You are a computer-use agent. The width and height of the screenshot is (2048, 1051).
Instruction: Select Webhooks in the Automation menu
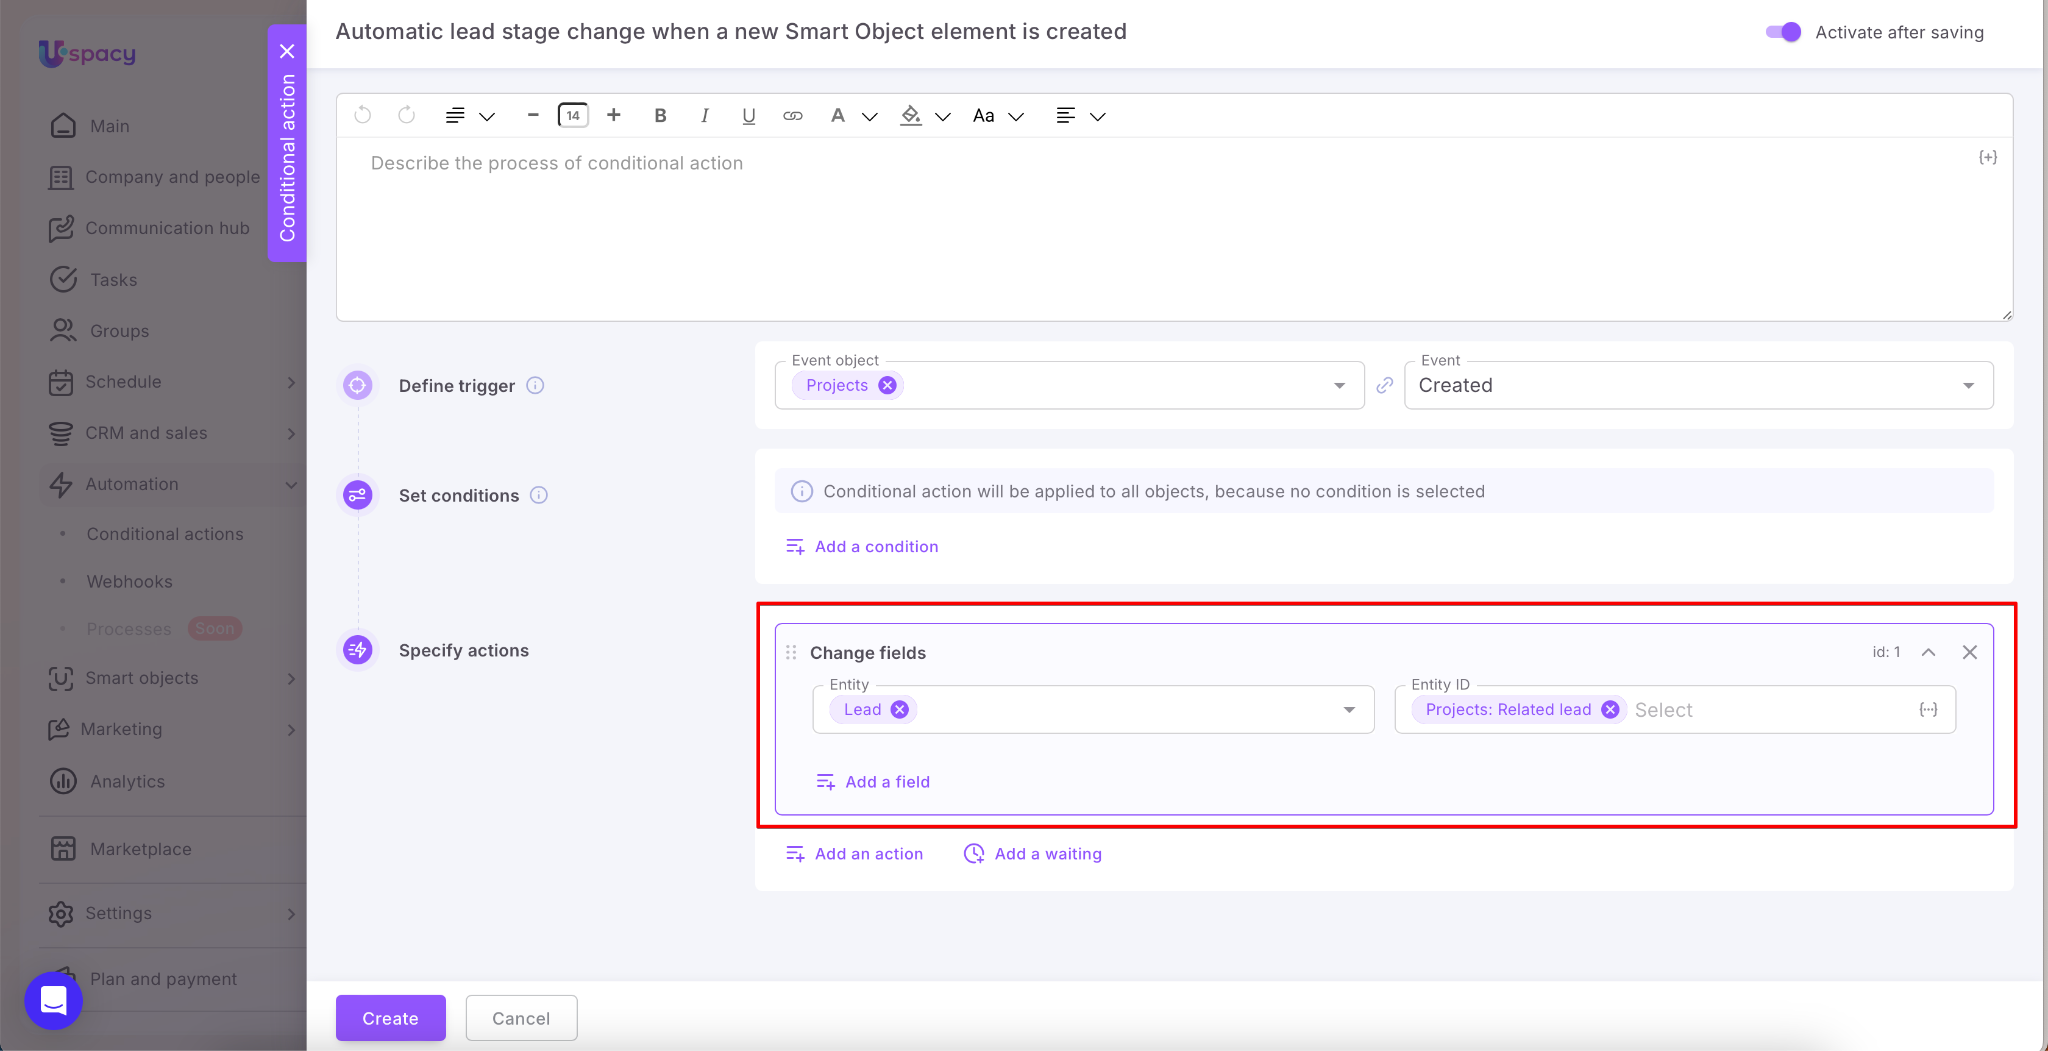129,582
